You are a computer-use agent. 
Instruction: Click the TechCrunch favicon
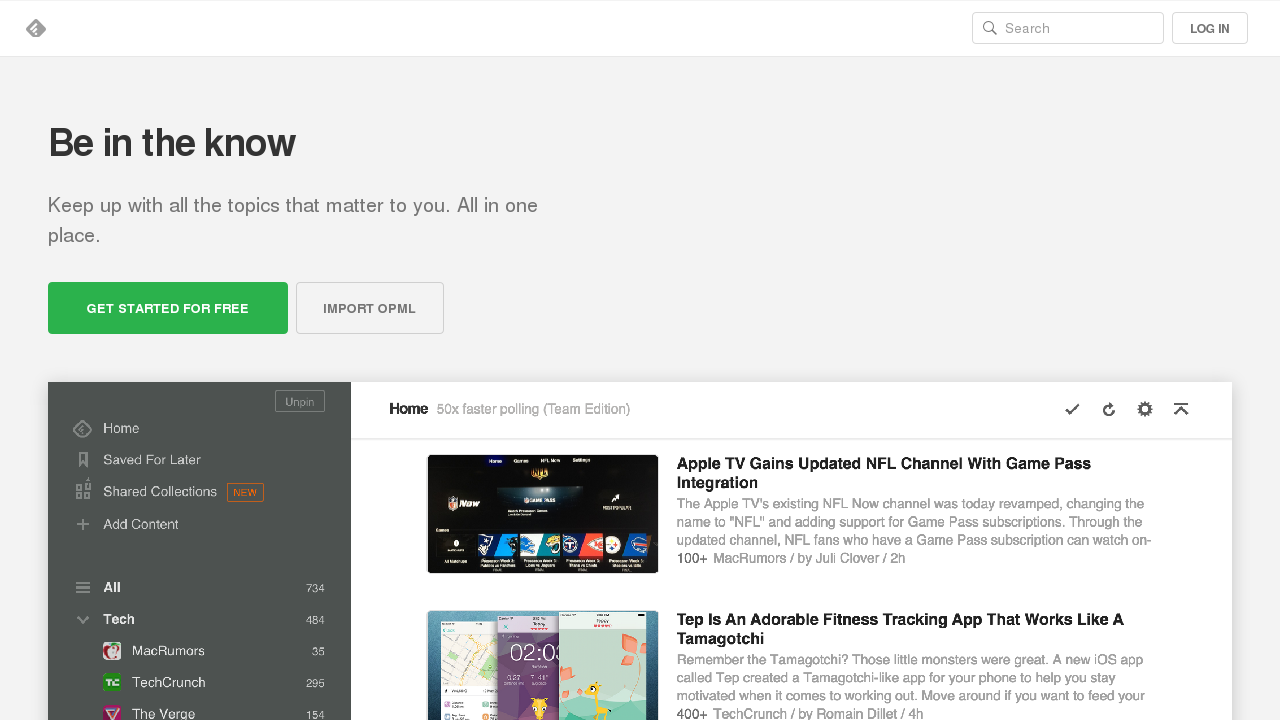(x=112, y=683)
